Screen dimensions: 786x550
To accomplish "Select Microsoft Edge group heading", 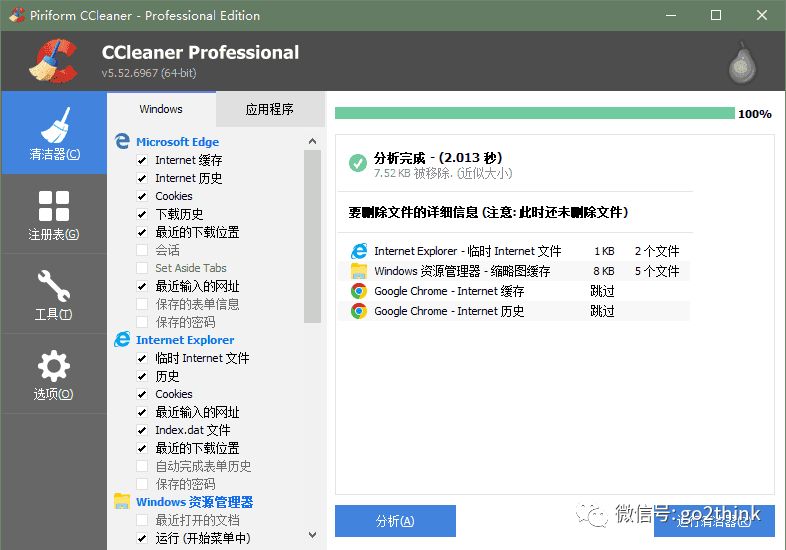I will (x=177, y=142).
